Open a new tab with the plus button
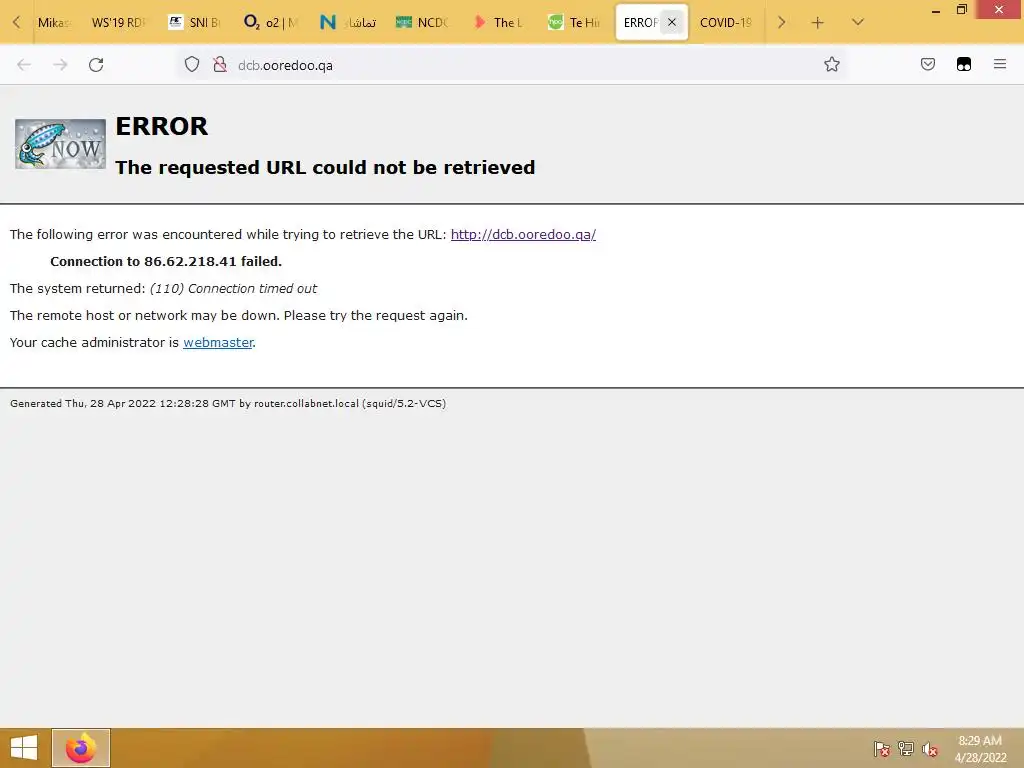The image size is (1024, 768). [x=817, y=23]
